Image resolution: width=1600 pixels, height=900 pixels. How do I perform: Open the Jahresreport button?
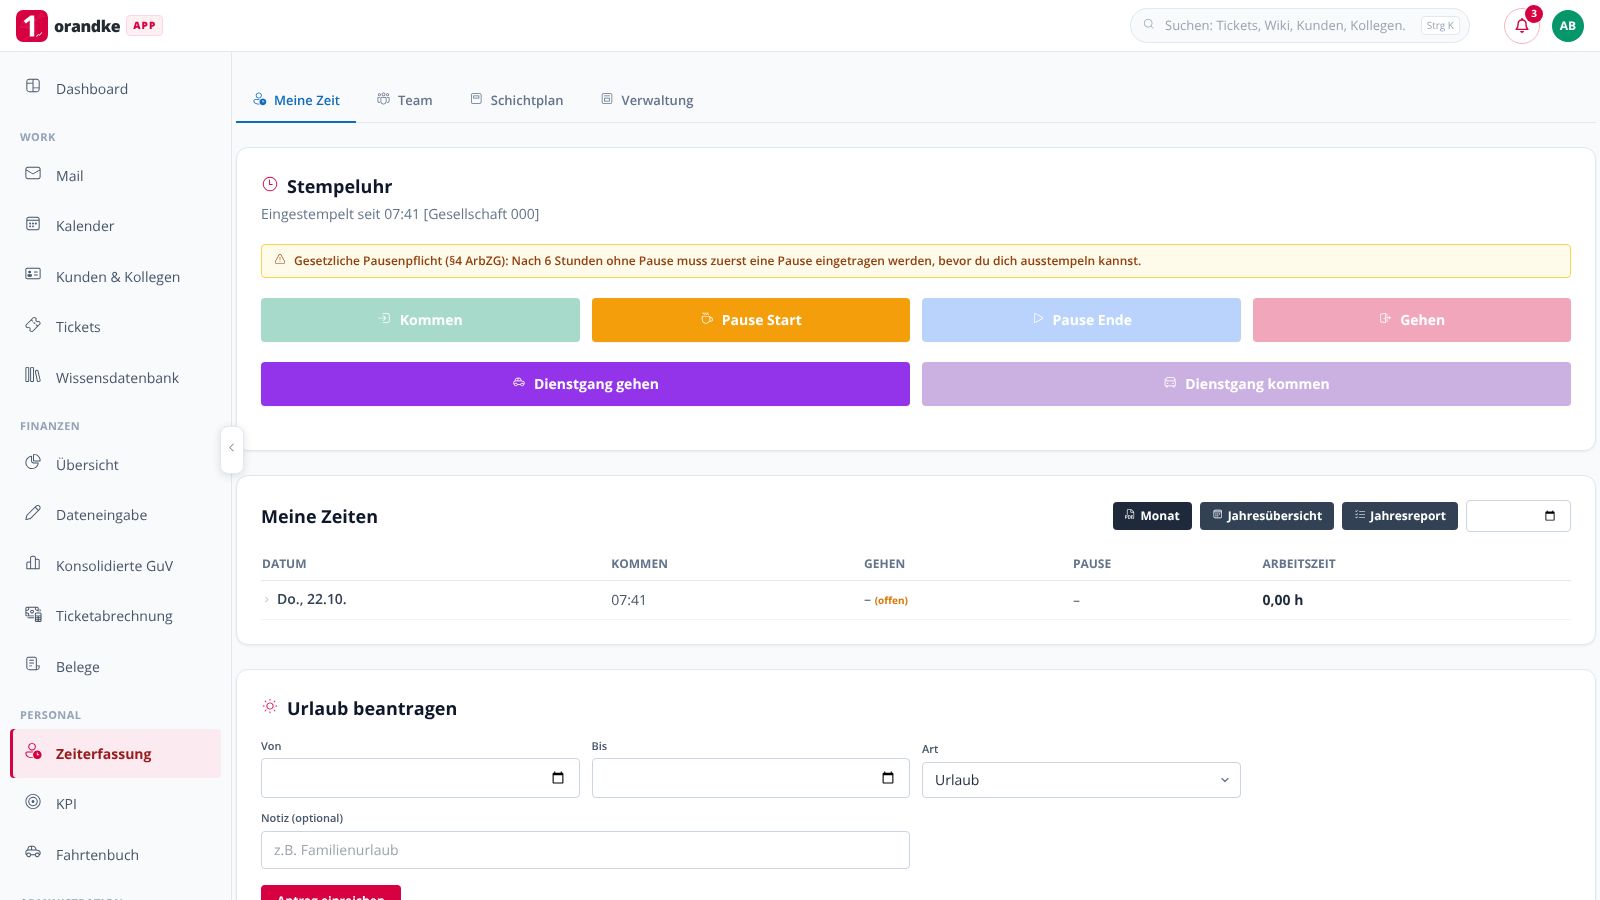tap(1400, 516)
